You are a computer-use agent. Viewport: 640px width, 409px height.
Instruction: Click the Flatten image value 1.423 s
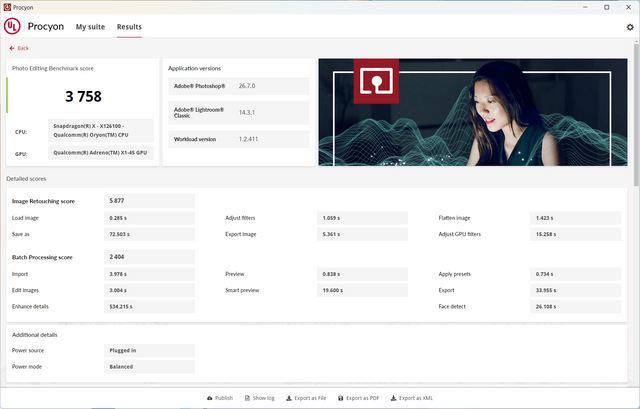click(576, 218)
